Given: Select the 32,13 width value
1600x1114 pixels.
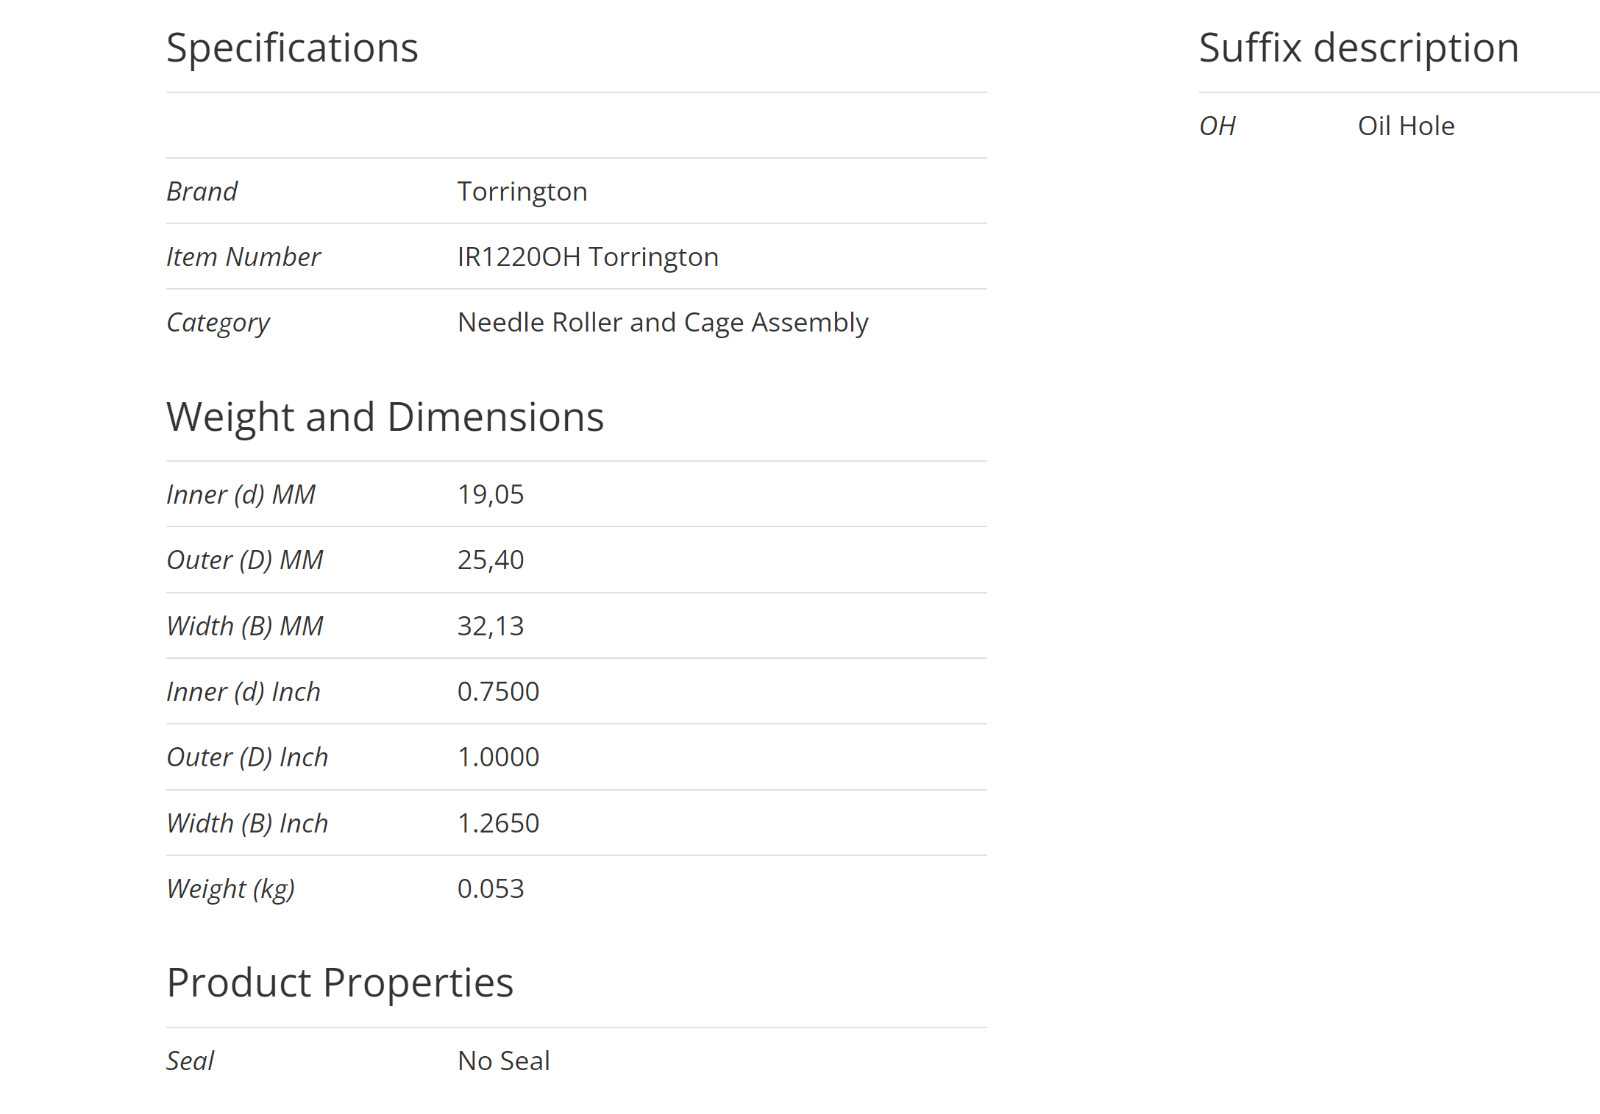Looking at the screenshot, I should coord(490,626).
